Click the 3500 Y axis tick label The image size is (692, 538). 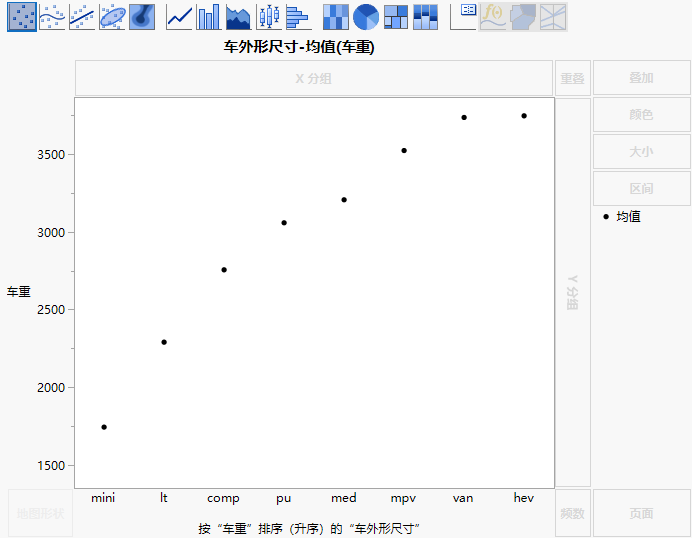pyautogui.click(x=51, y=155)
